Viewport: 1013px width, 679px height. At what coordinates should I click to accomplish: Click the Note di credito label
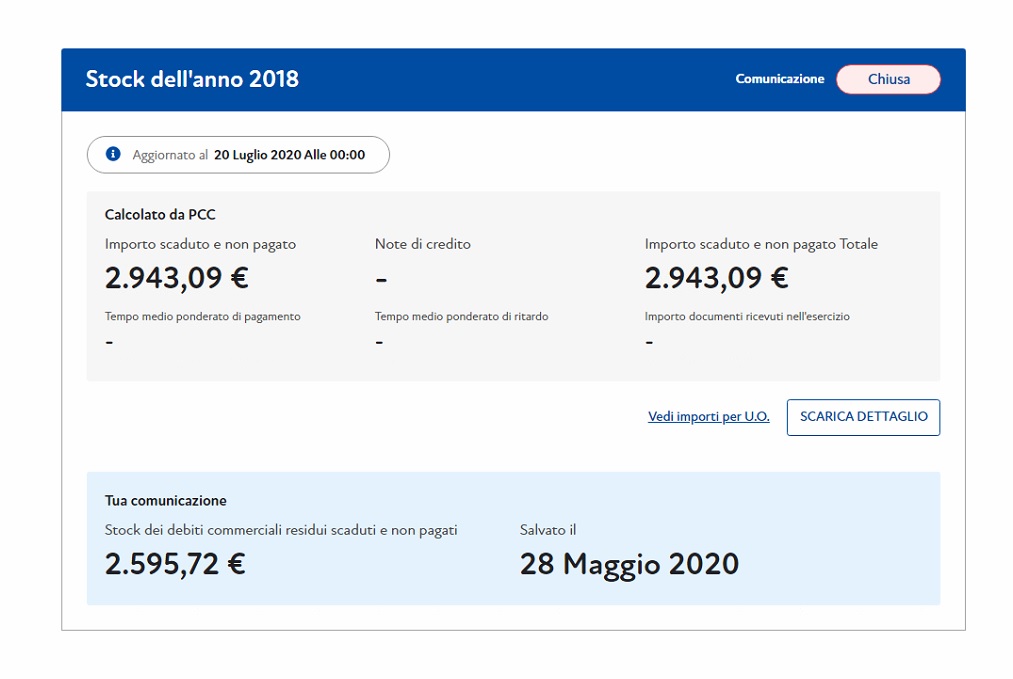422,244
